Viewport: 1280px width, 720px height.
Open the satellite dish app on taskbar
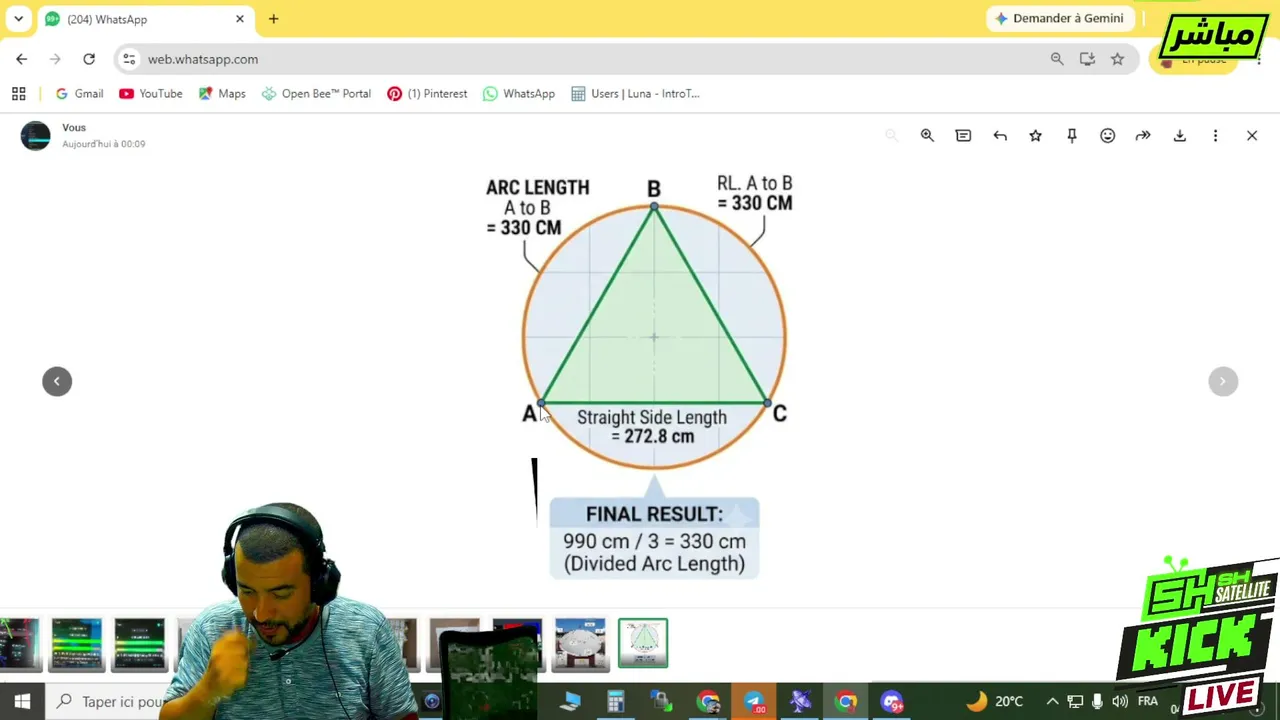800,702
